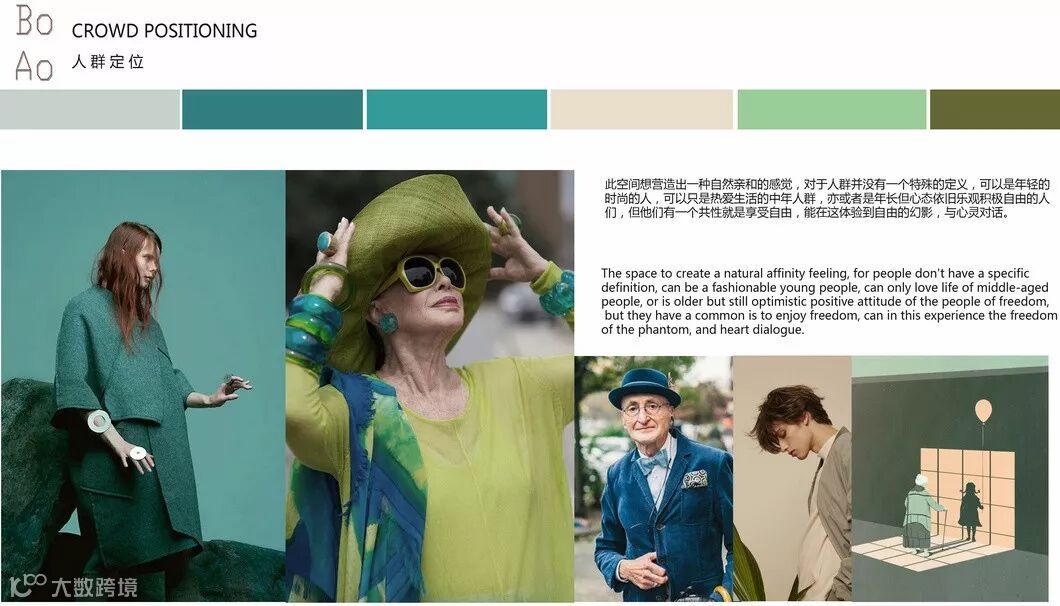This screenshot has height=606, width=1060.
Task: Click the Chinese description paragraph
Action: click(x=827, y=198)
